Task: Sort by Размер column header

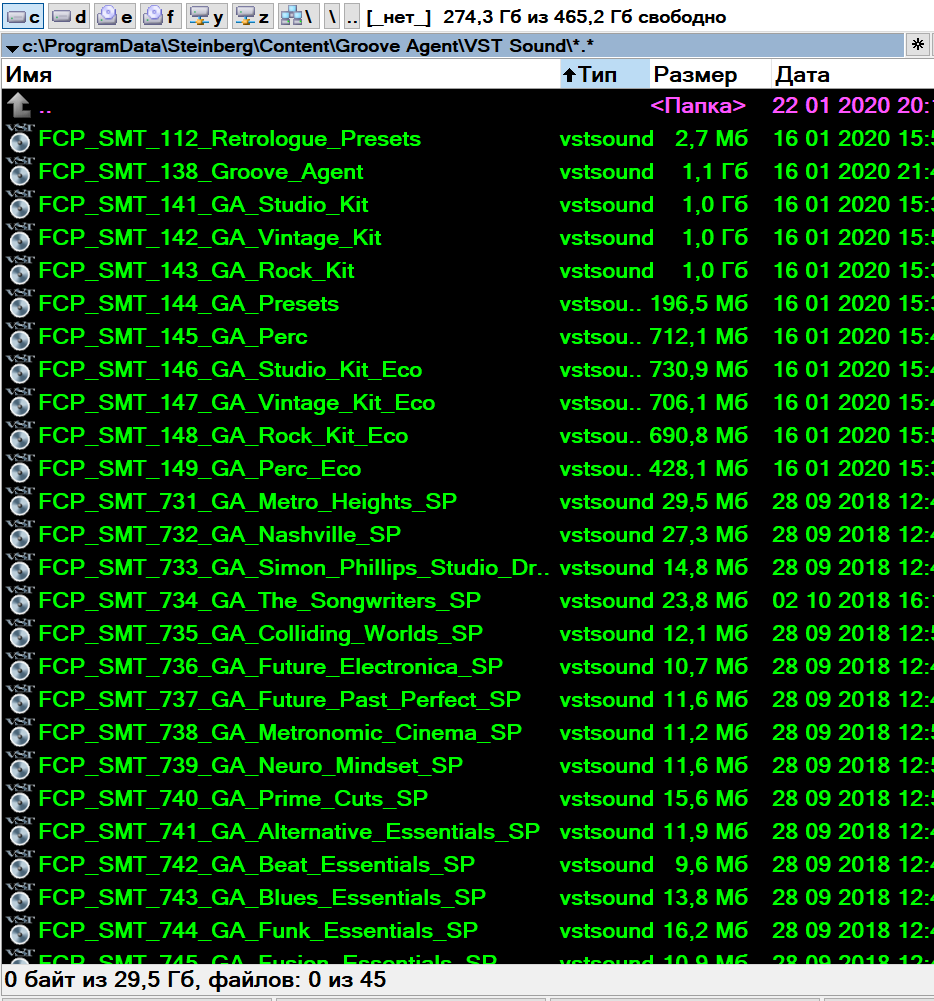Action: (x=710, y=75)
